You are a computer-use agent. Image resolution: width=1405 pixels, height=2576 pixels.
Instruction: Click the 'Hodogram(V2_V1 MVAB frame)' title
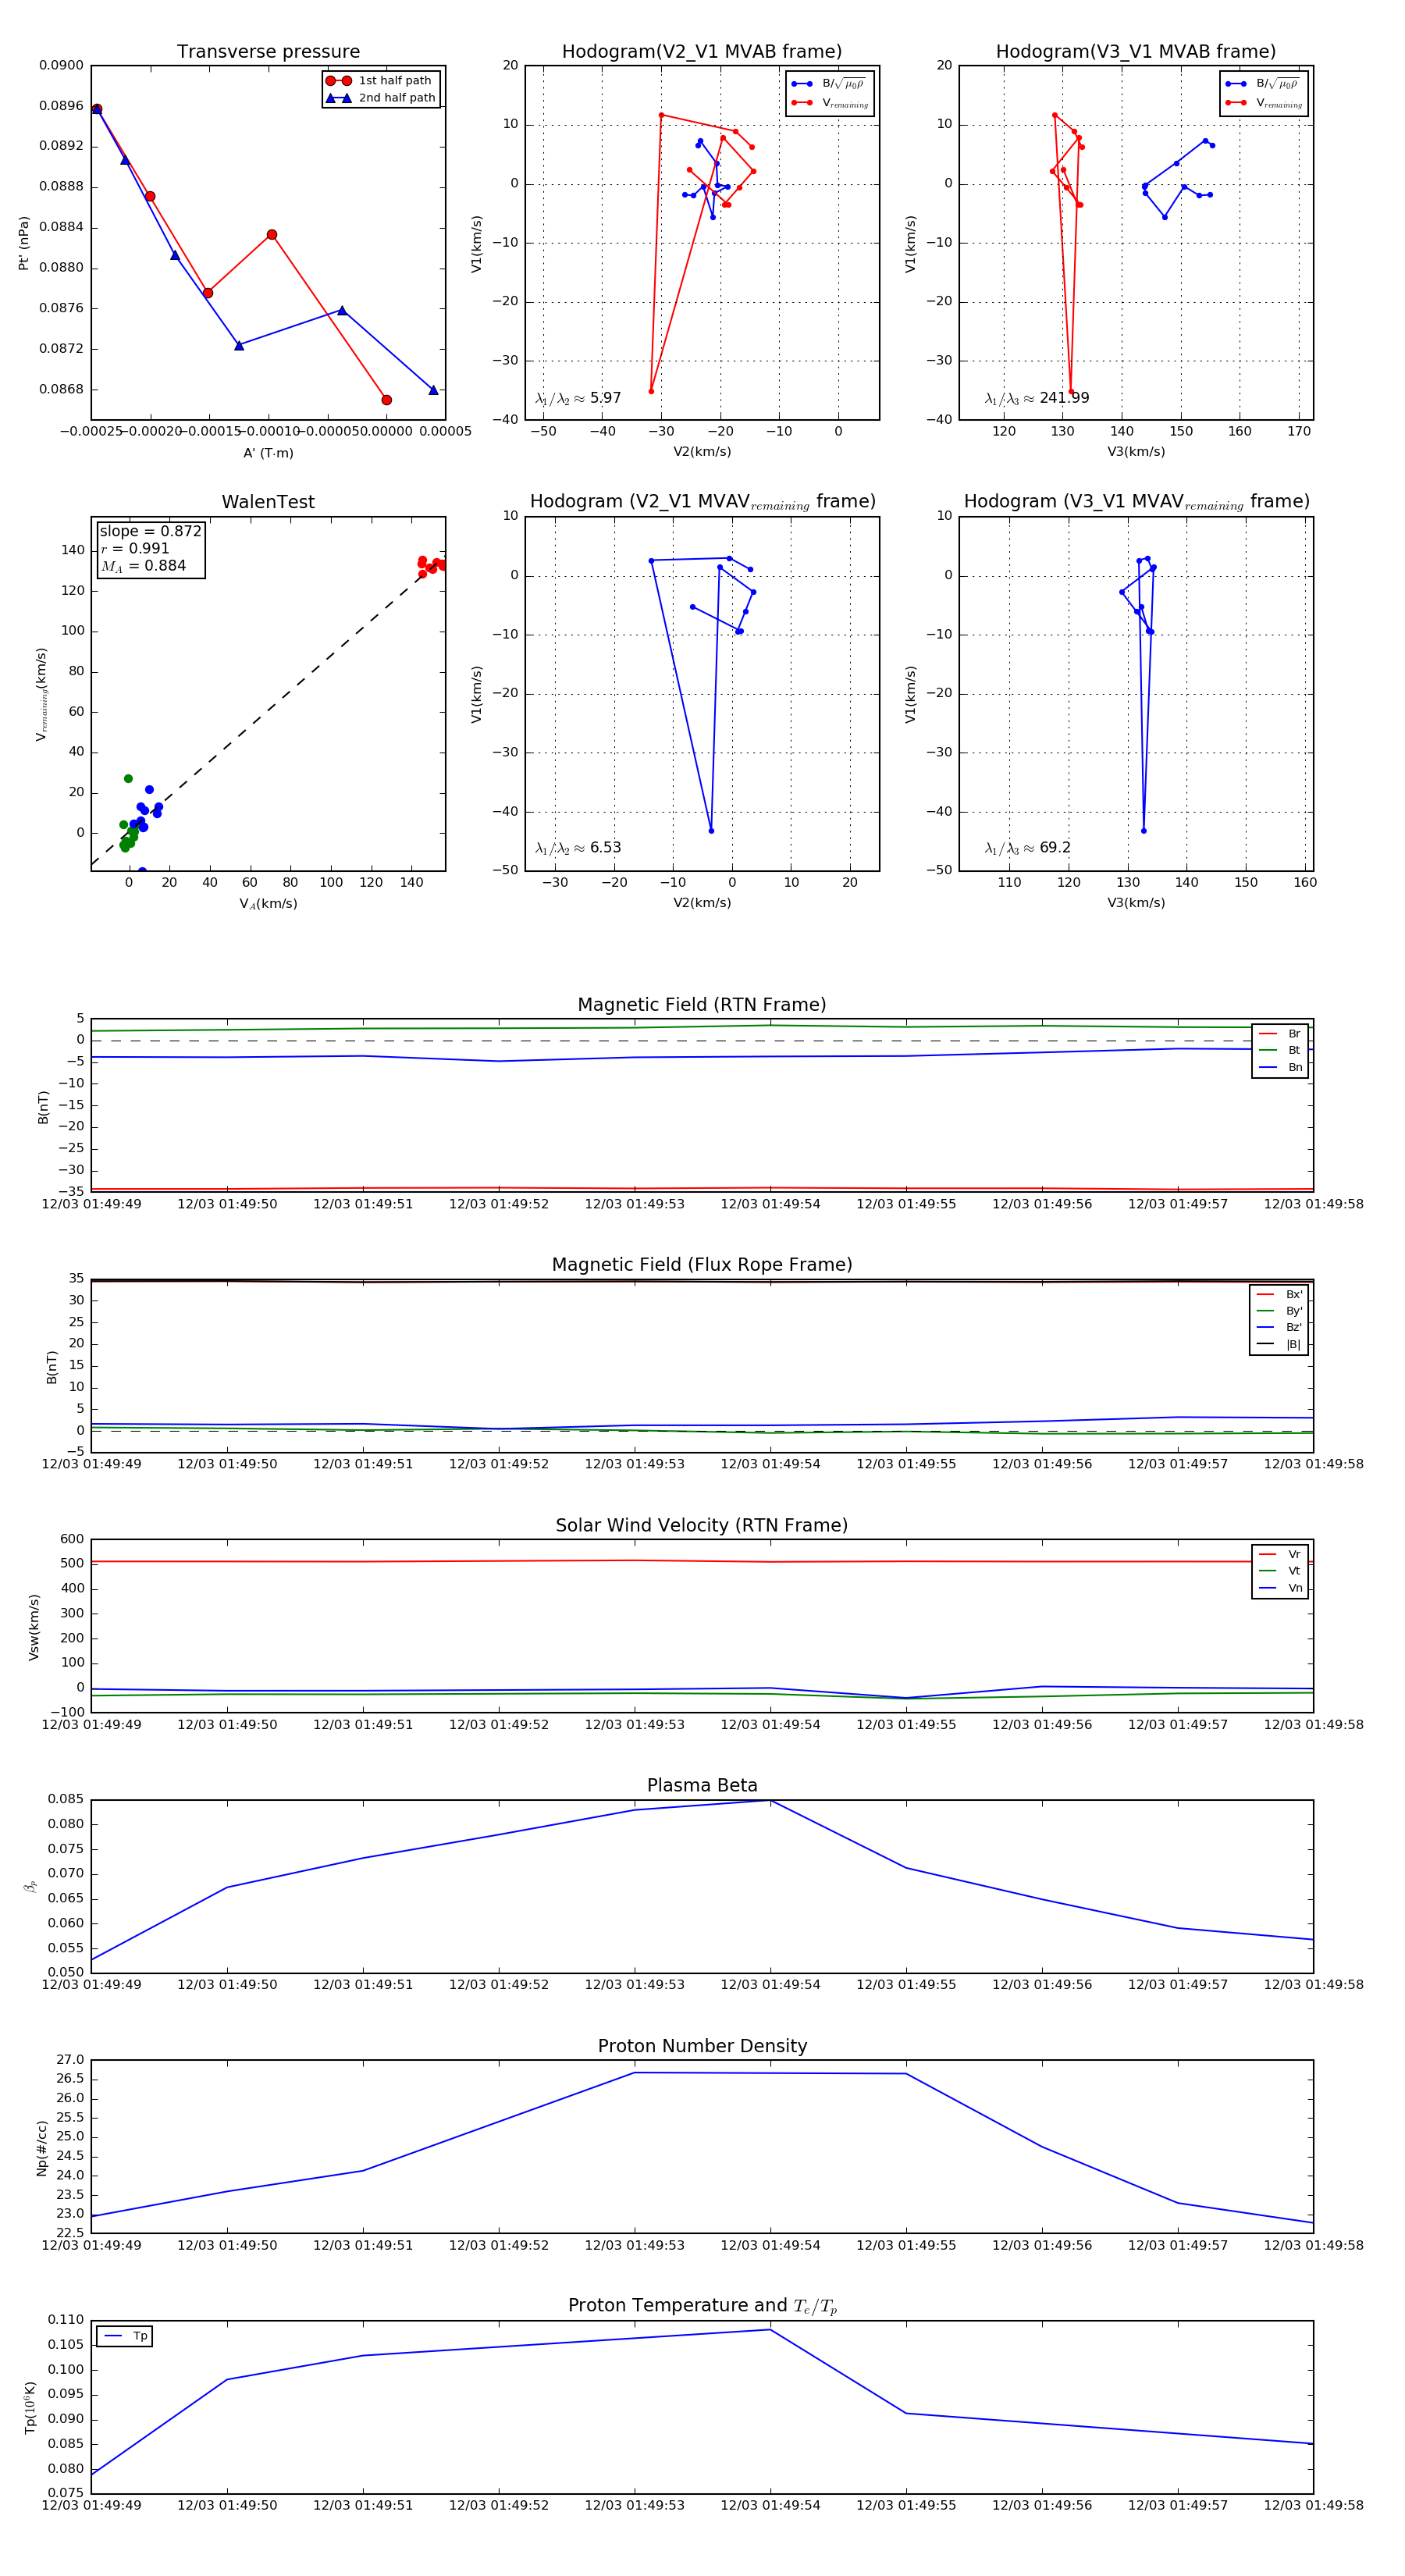tap(702, 51)
